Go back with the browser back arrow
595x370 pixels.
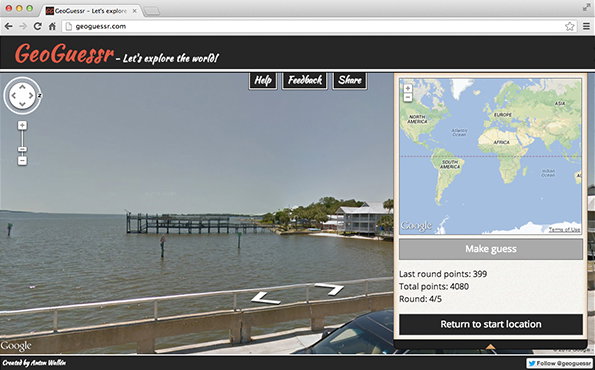click(x=8, y=26)
